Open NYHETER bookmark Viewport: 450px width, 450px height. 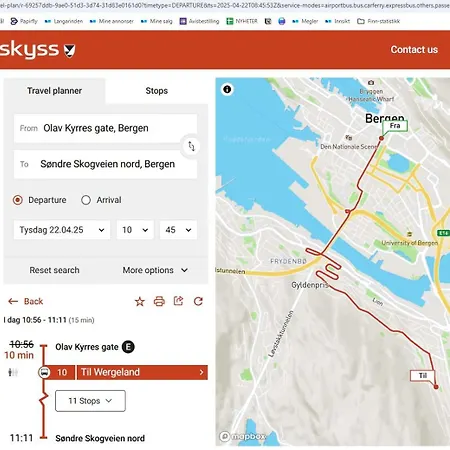242,21
